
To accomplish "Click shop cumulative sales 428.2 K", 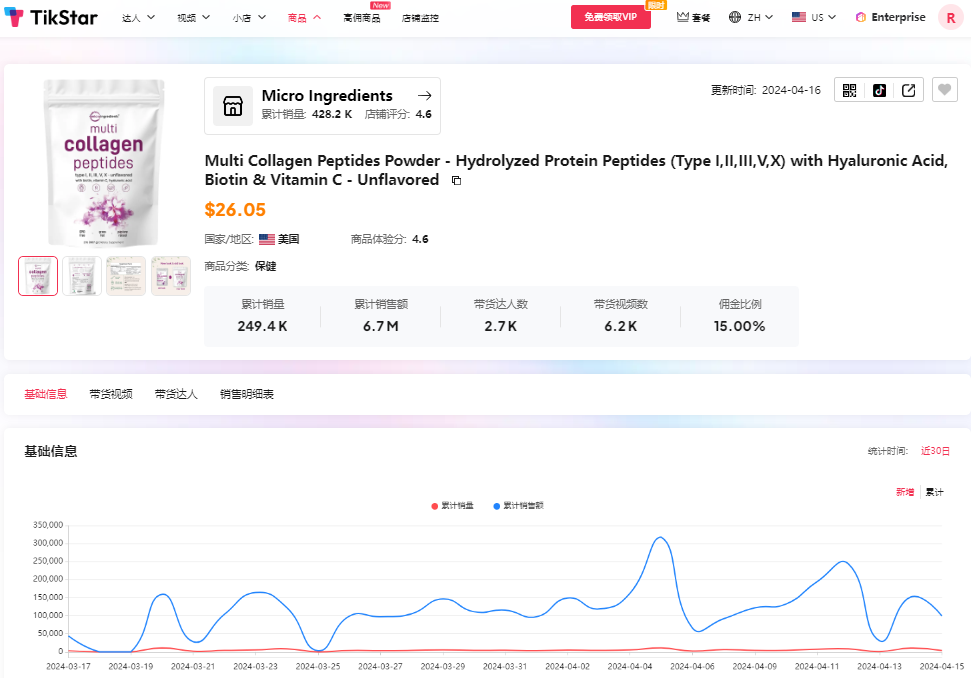I will [x=332, y=115].
